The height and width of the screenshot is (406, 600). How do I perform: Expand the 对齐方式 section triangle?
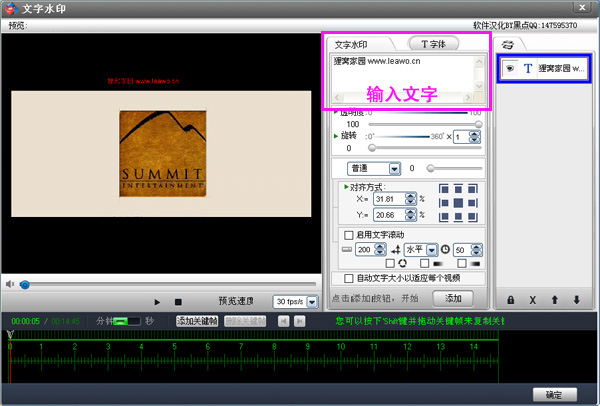click(x=346, y=187)
